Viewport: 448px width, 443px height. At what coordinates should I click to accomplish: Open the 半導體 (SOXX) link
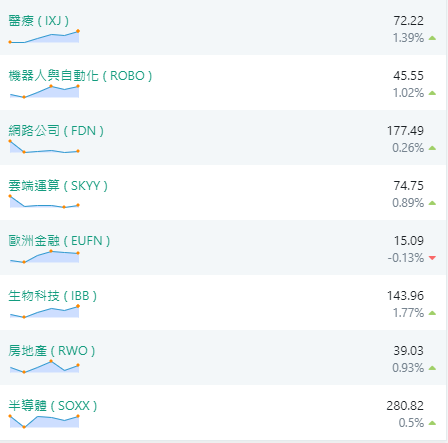pos(53,406)
